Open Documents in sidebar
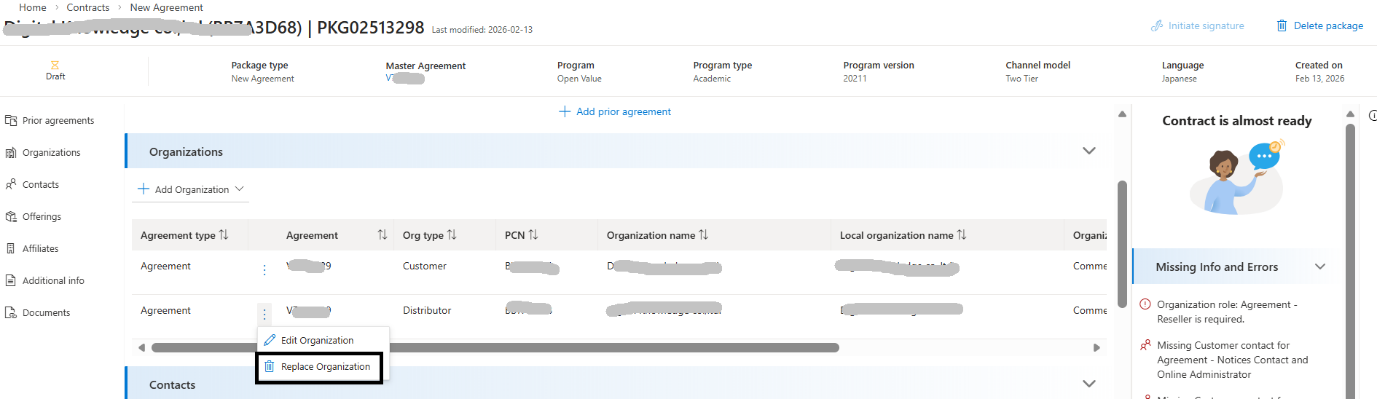This screenshot has width=1377, height=399. point(38,312)
